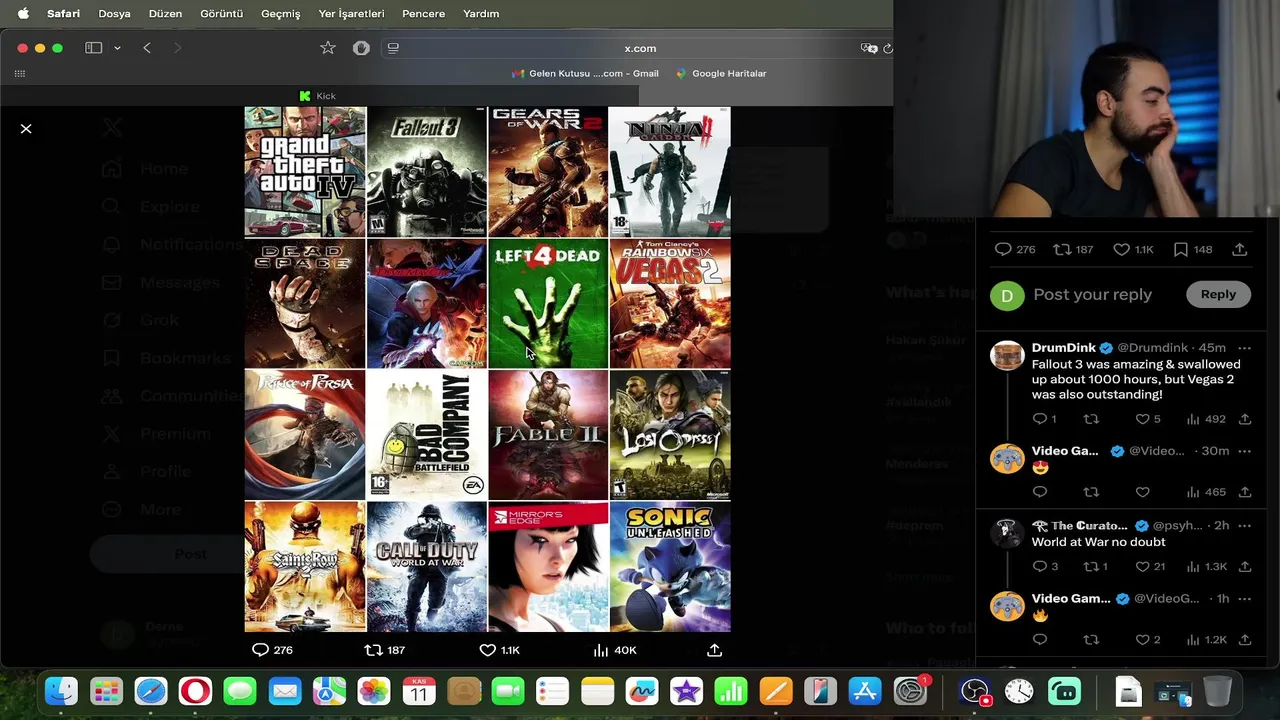Open Launchpad from the Dock
1280x720 pixels.
click(106, 691)
